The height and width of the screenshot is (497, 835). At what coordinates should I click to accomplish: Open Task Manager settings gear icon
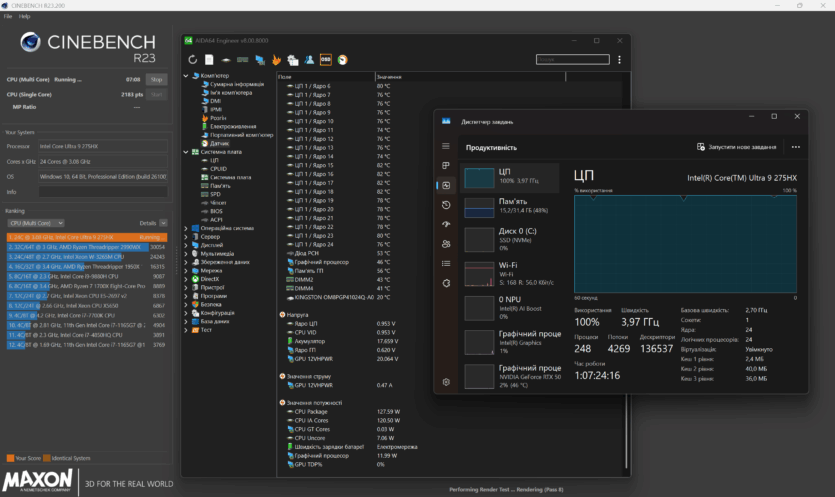point(446,381)
